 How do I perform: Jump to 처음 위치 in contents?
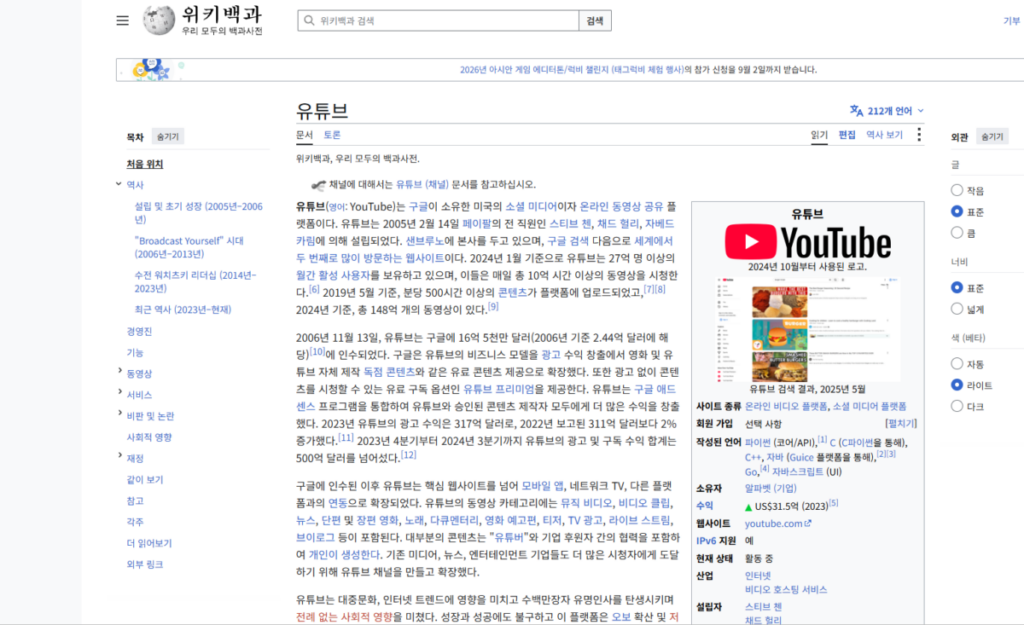tap(144, 164)
